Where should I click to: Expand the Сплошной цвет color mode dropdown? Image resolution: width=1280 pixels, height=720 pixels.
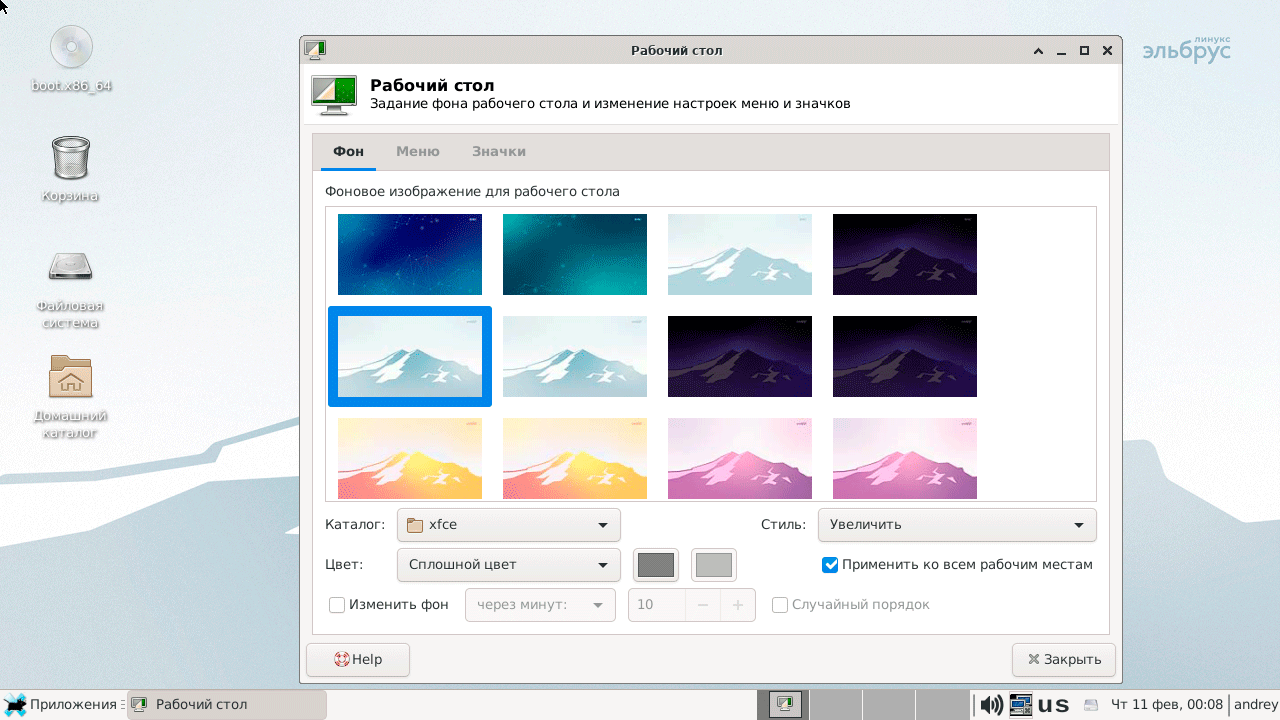tap(508, 565)
